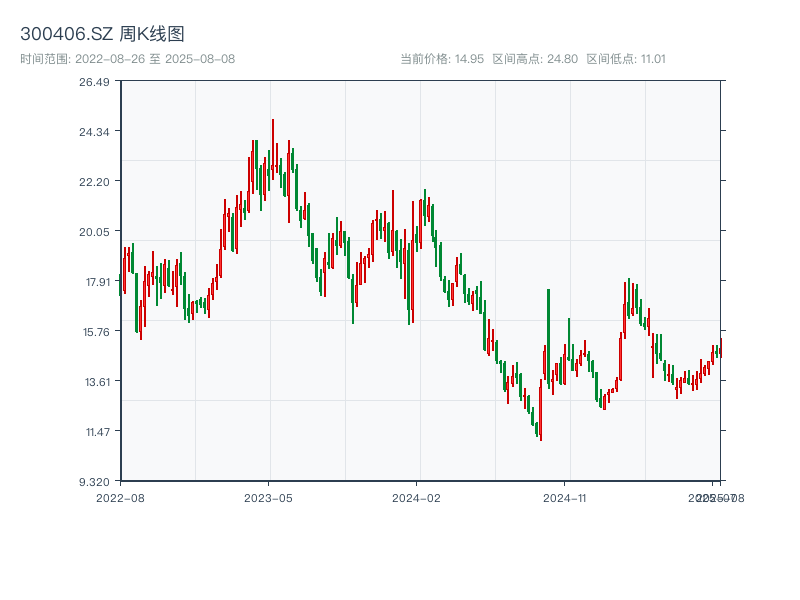Click the 13.61 y-axis price label
Image resolution: width=800 pixels, height=600 pixels.
coord(94,381)
